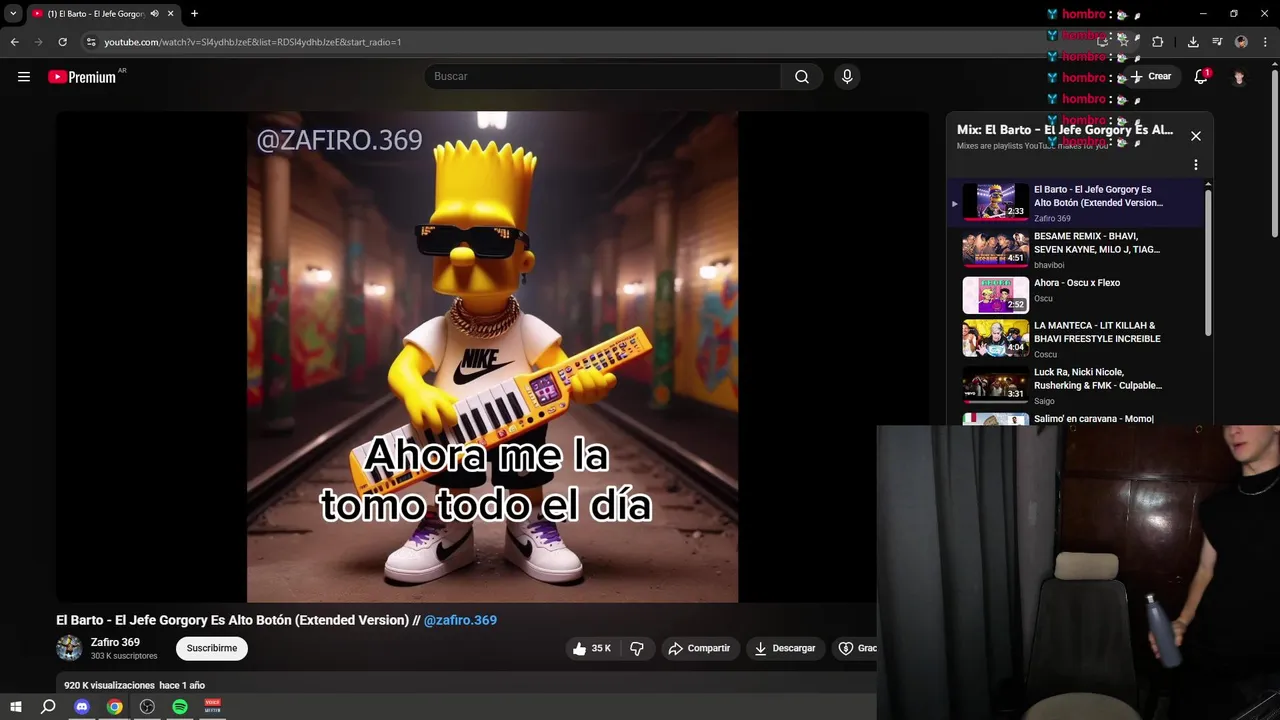
Task: Go back in Chrome
Action: 14,42
